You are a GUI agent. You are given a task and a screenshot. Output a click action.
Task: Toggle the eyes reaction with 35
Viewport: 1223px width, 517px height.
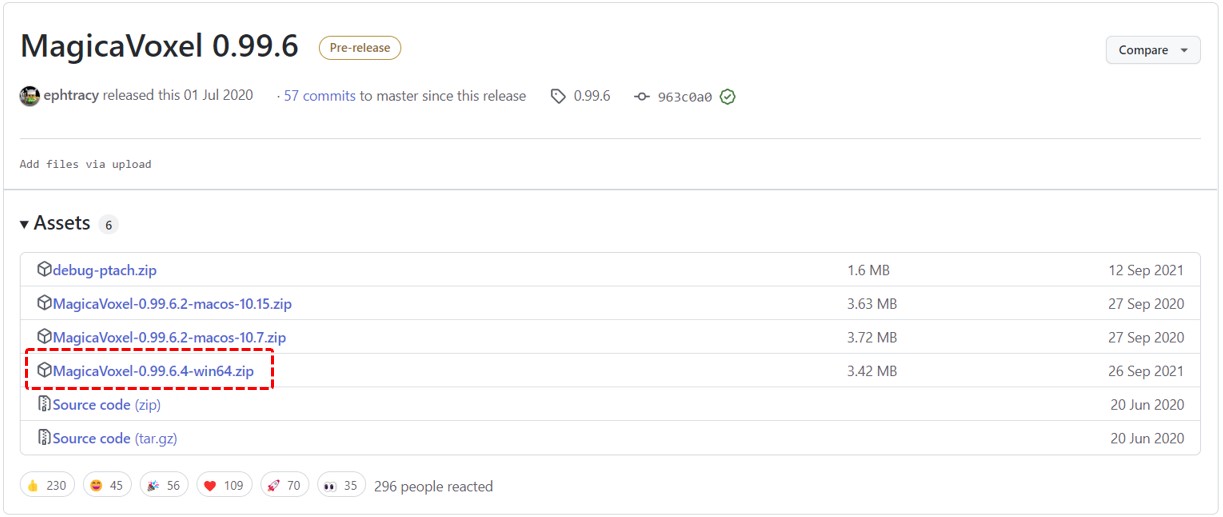342,486
